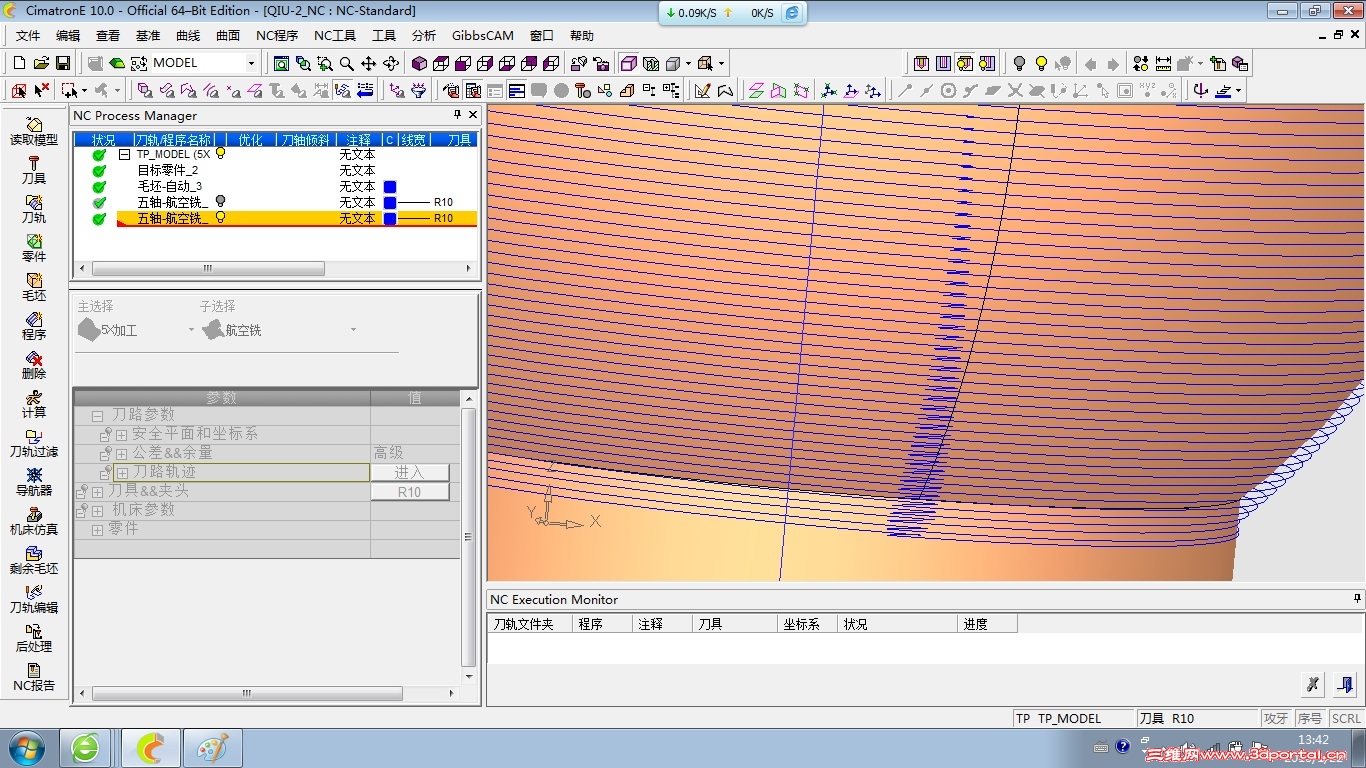Click the Open folder icon

tap(41, 63)
